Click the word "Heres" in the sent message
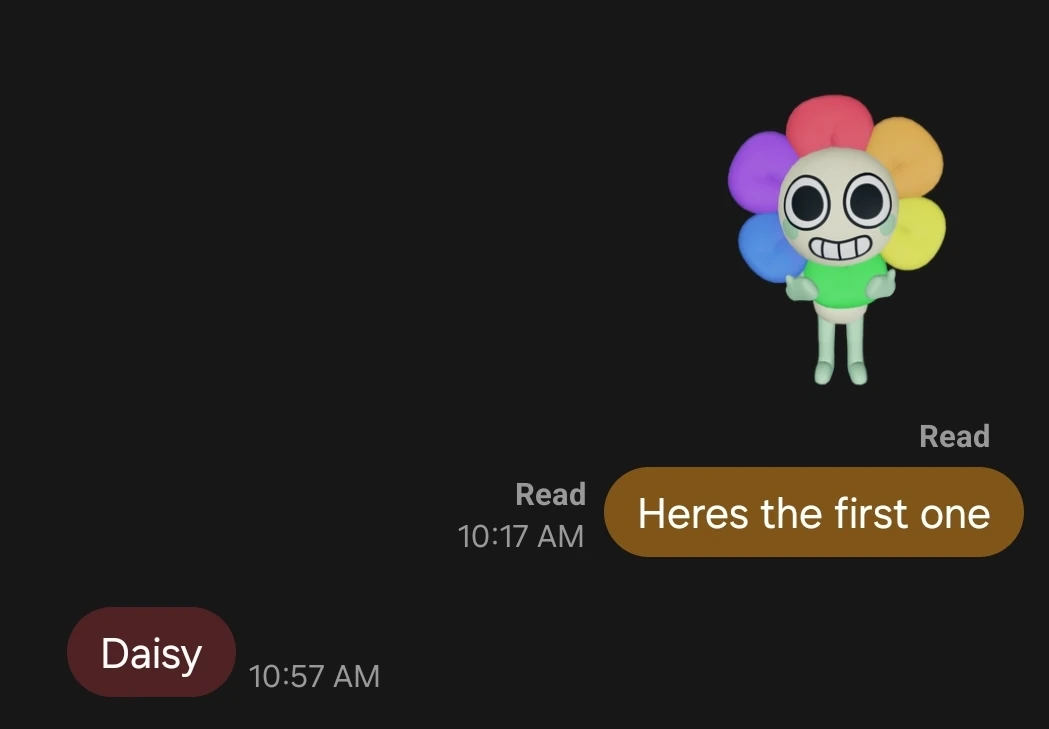 tap(693, 514)
